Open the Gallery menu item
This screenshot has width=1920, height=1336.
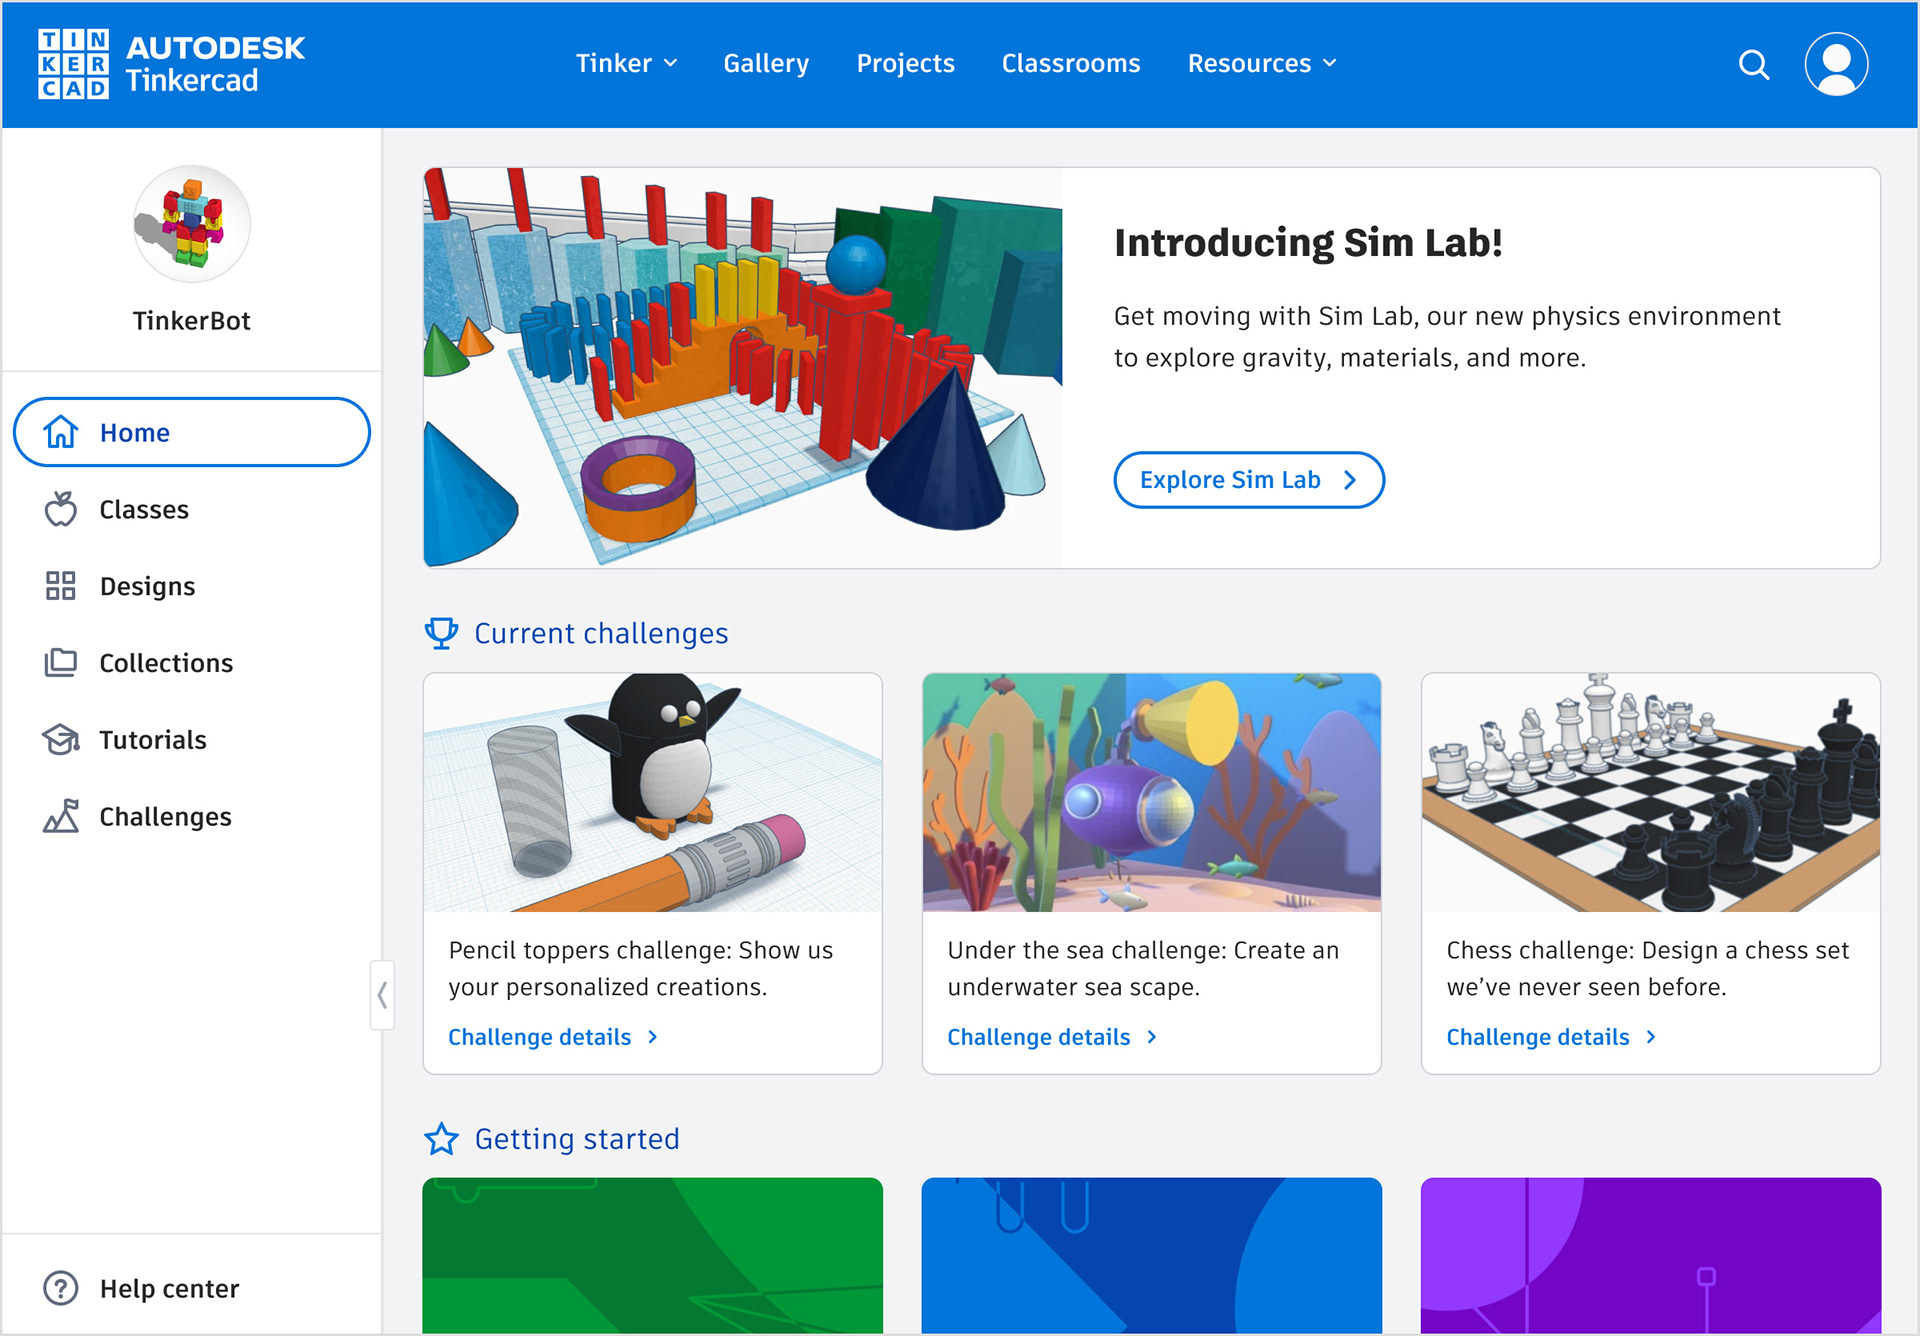coord(766,63)
